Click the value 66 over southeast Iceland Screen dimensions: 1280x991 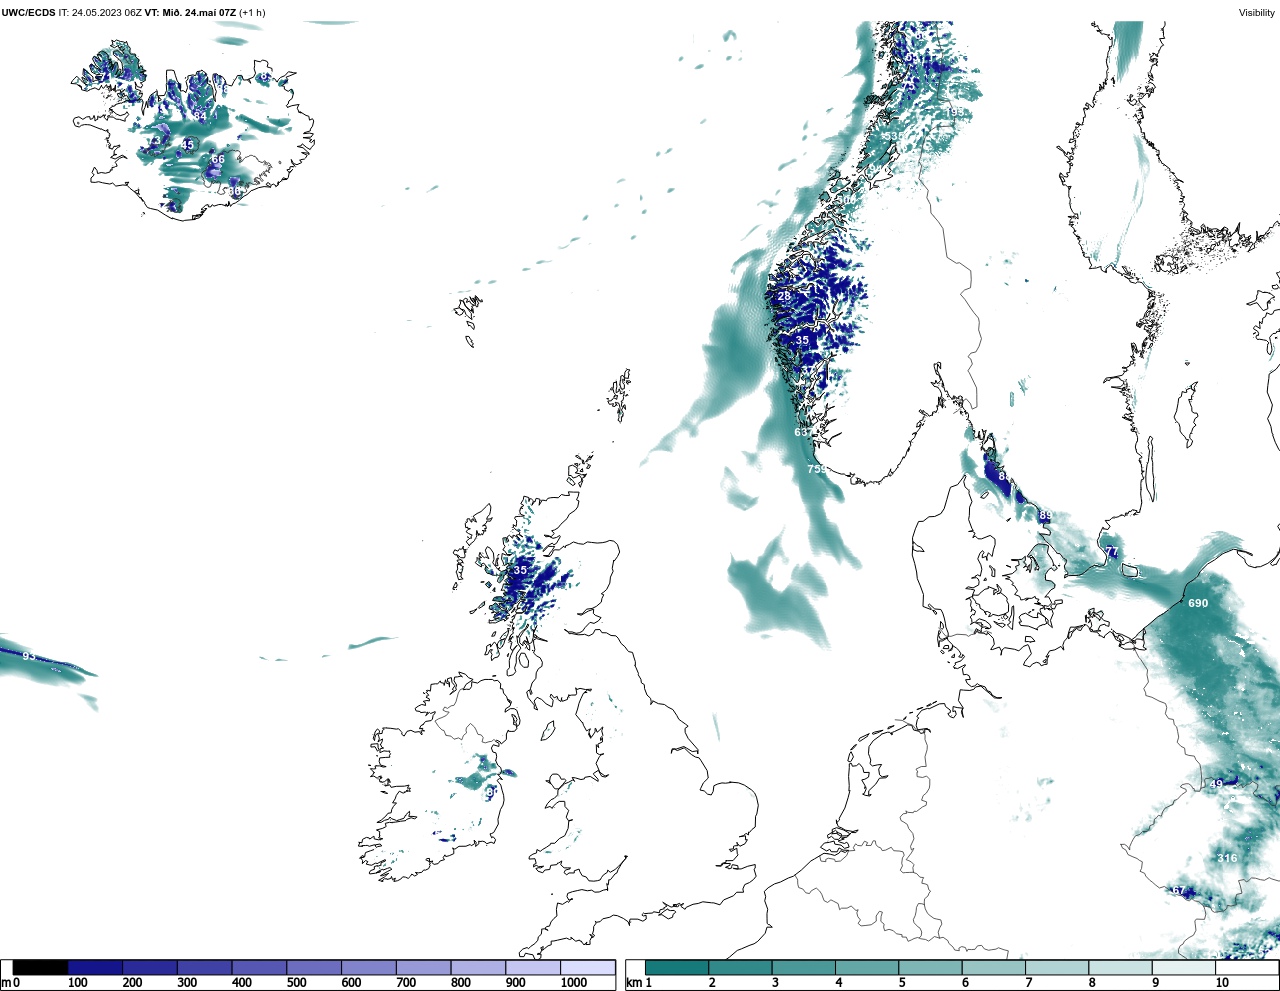[218, 159]
